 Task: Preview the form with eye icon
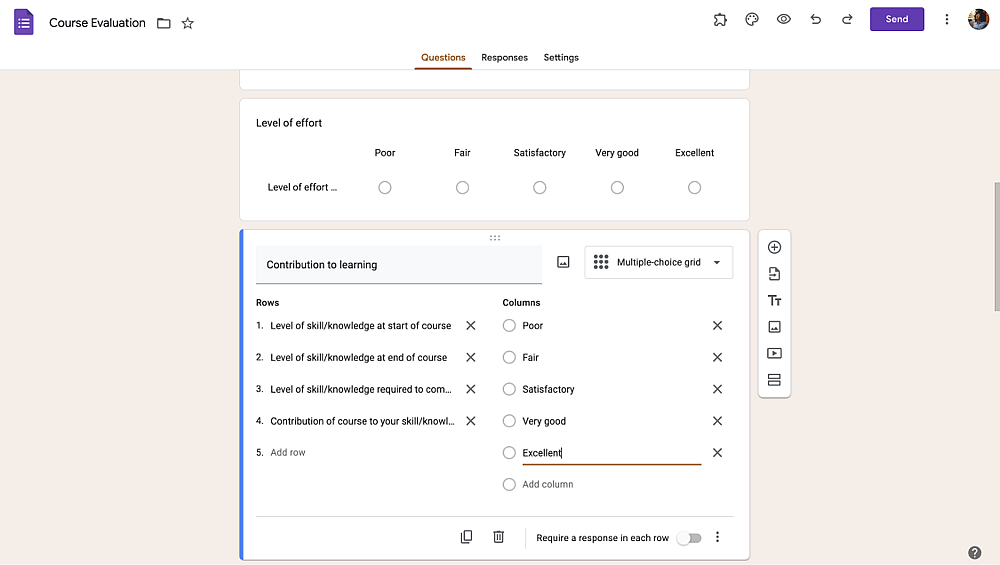pyautogui.click(x=784, y=19)
